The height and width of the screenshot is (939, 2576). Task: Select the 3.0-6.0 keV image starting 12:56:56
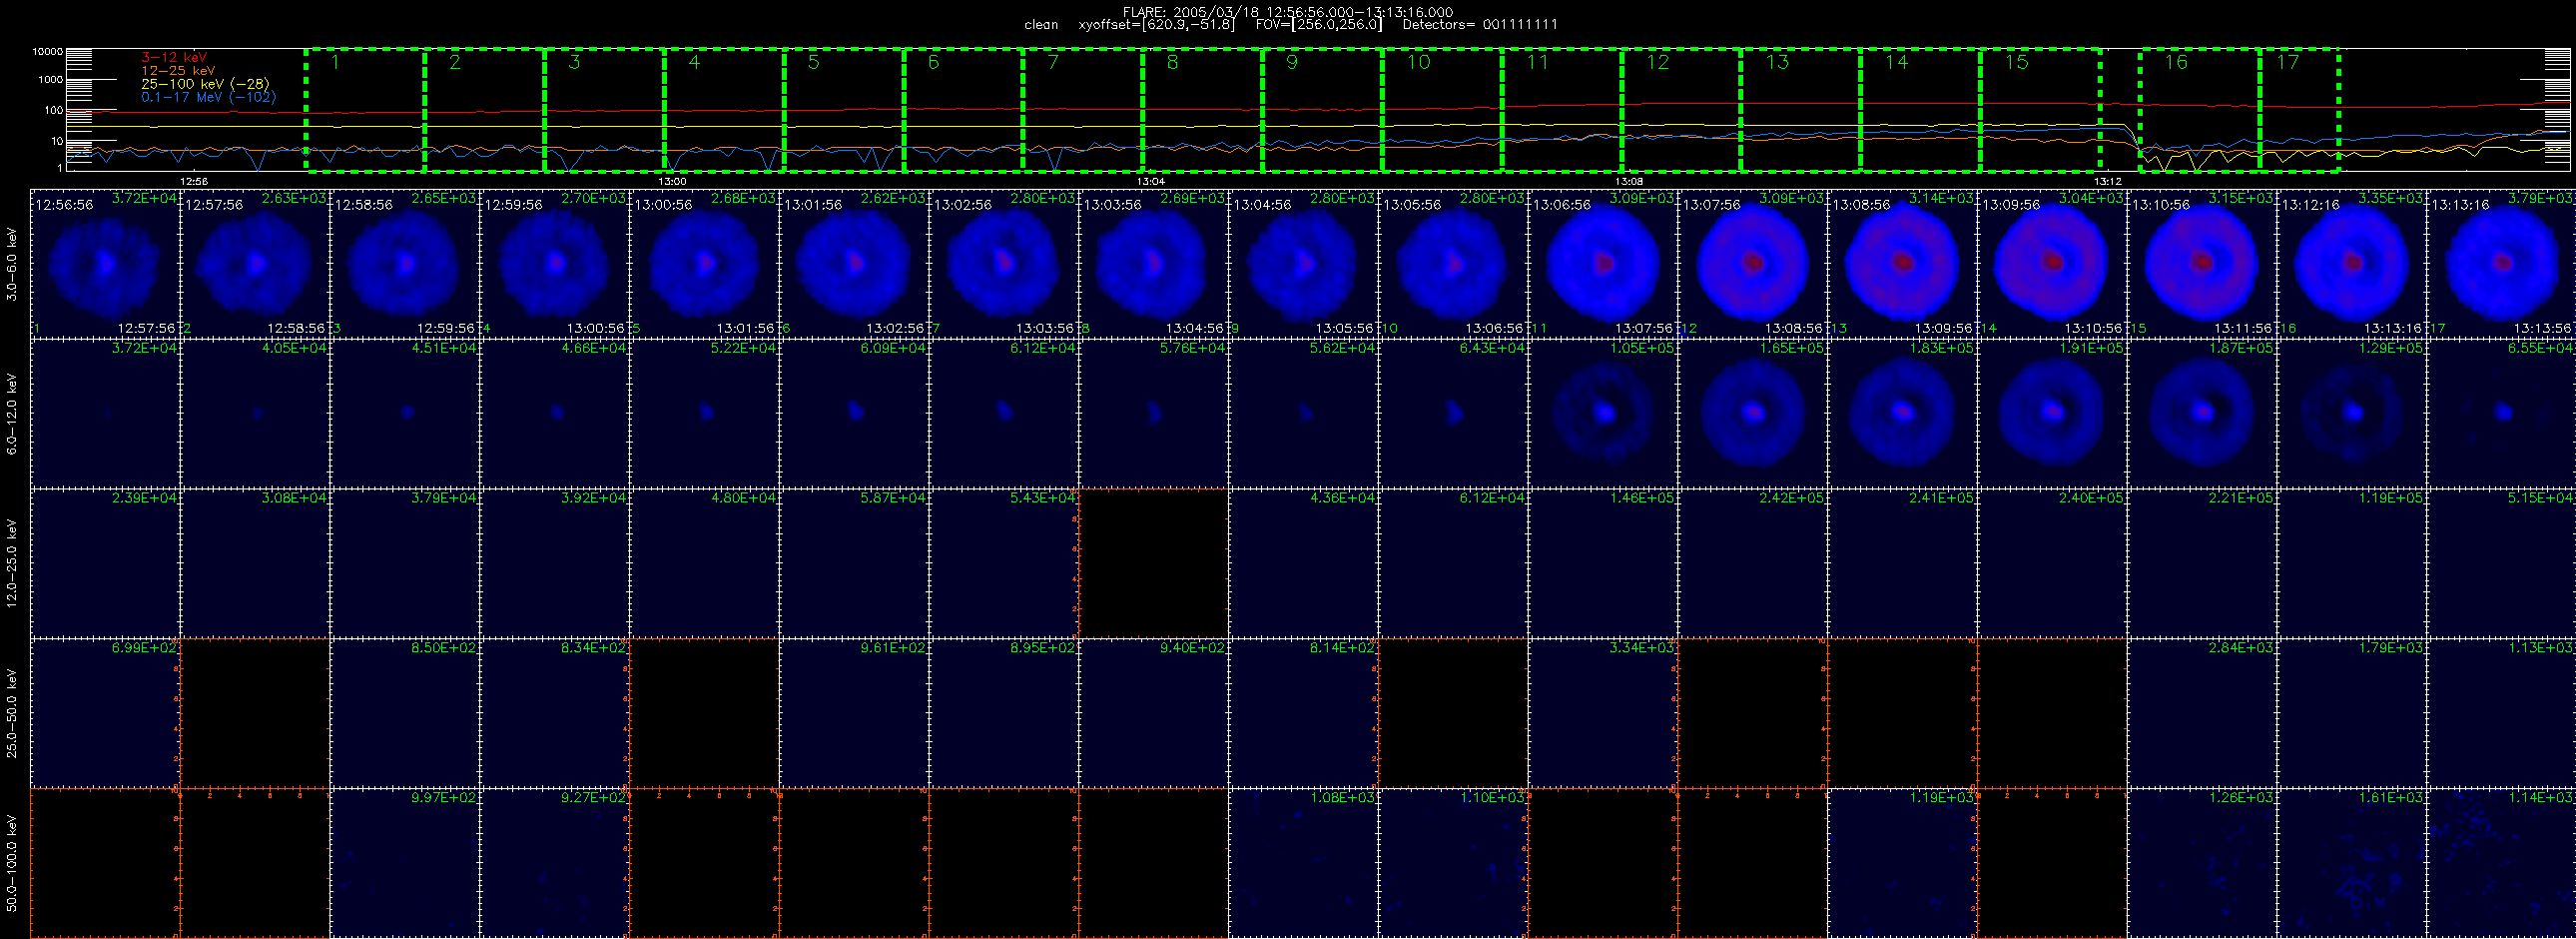pyautogui.click(x=105, y=263)
